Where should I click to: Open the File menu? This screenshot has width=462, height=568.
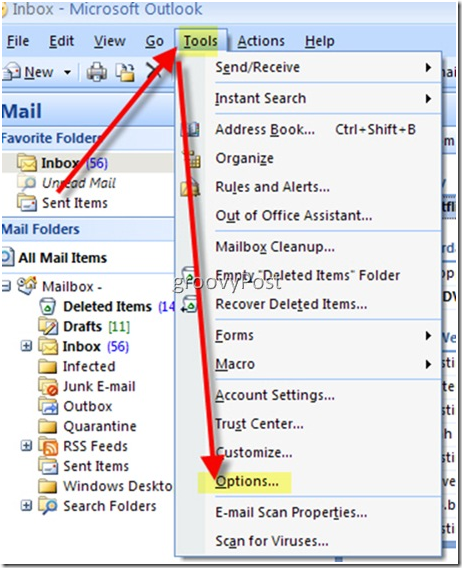18,41
